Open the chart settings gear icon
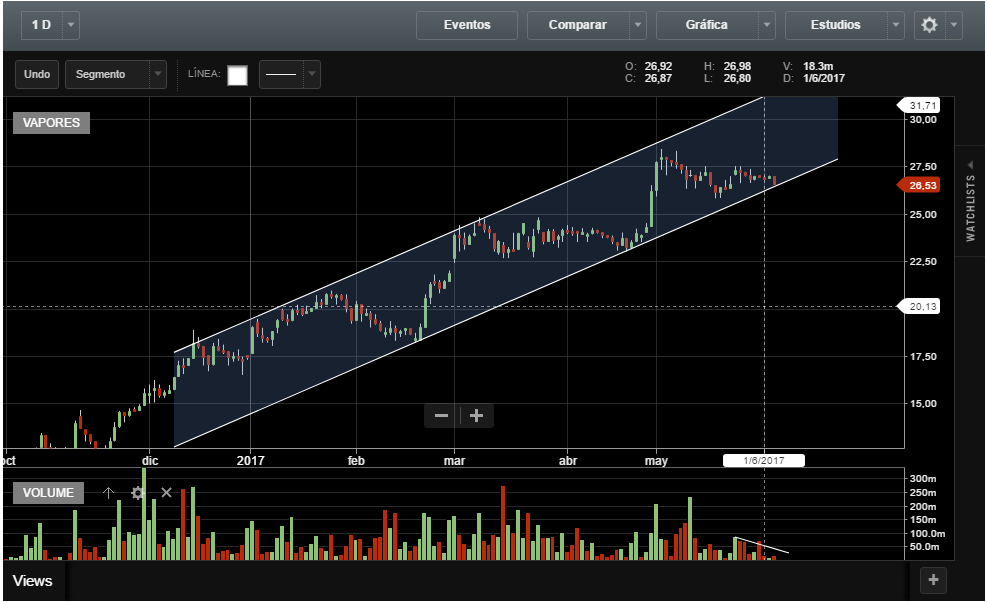Image resolution: width=987 pixels, height=602 pixels. 929,25
